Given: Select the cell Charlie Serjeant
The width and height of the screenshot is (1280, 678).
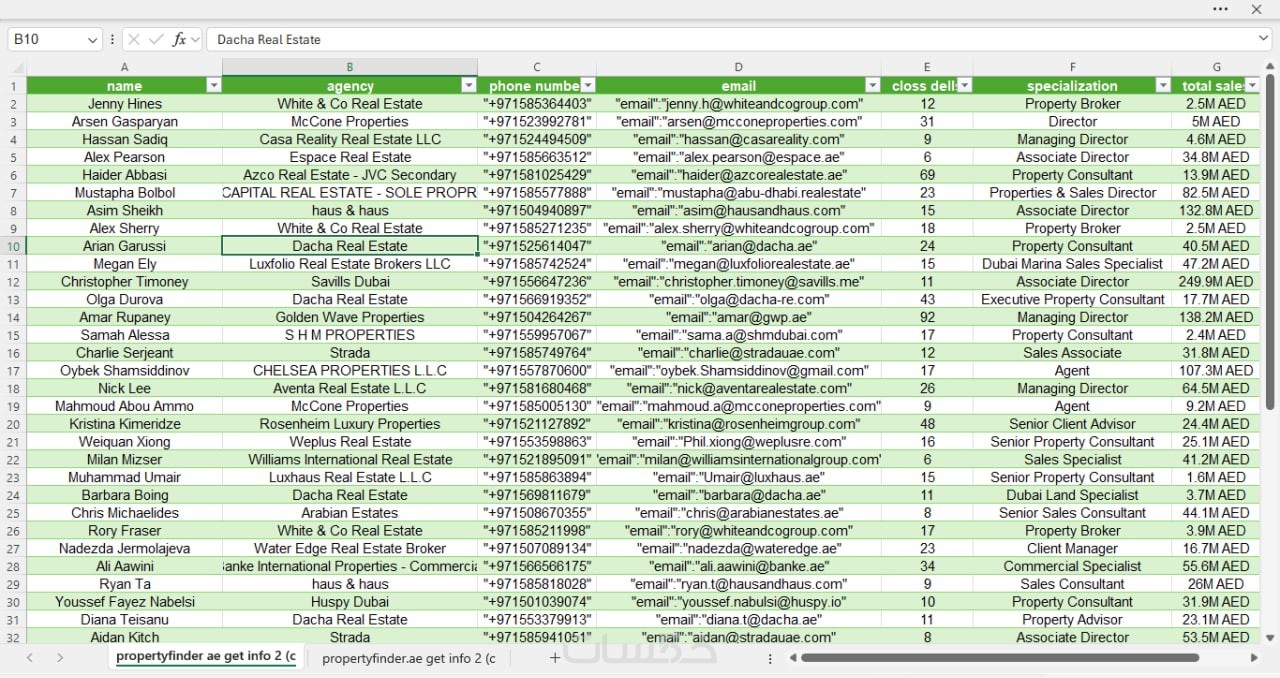Looking at the screenshot, I should (124, 353).
